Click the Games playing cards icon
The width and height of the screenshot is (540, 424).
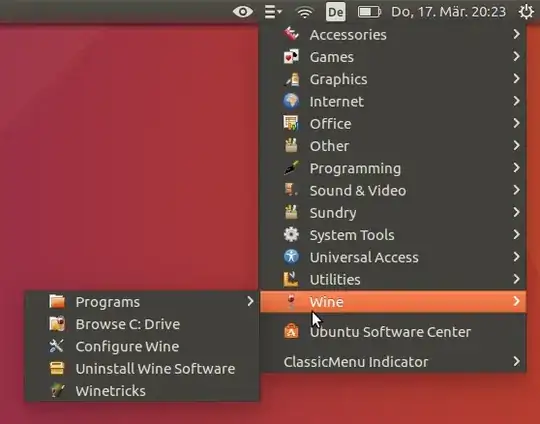[x=291, y=56]
